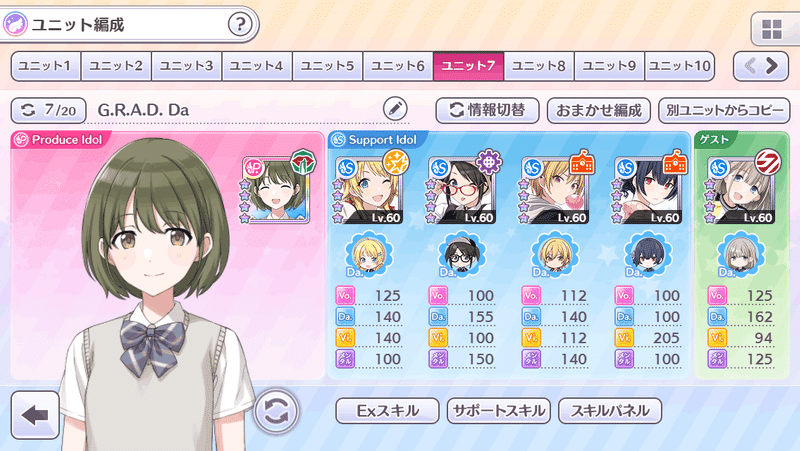Select the blonde winking support idol card

click(x=369, y=190)
